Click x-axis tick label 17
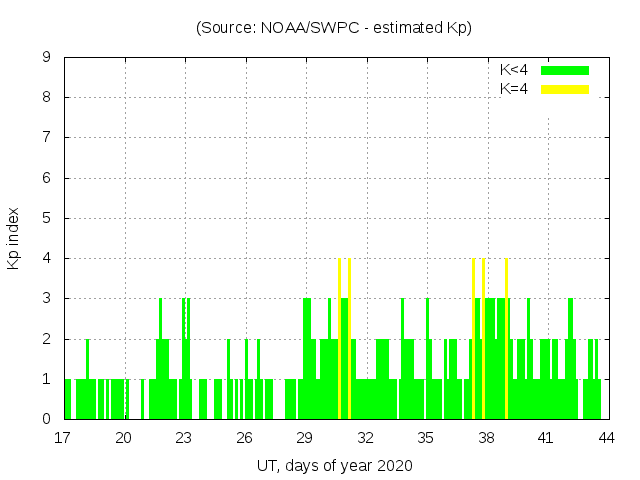 click(64, 437)
